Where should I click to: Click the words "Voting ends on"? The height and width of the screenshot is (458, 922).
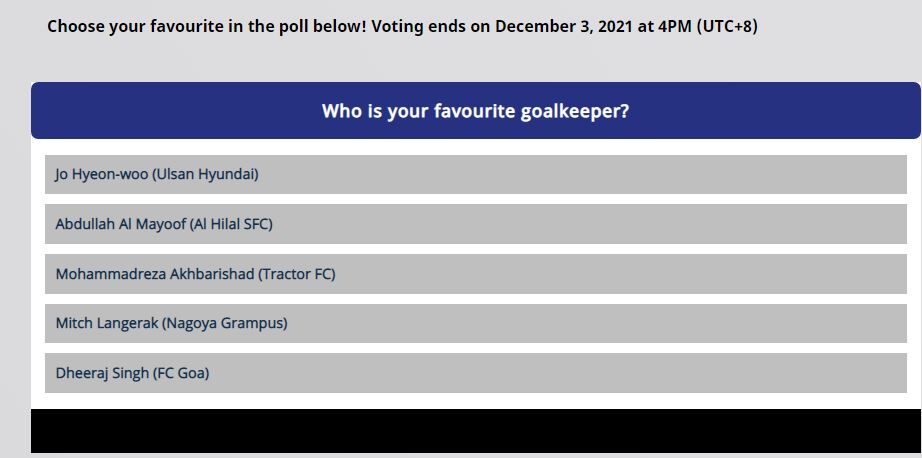(x=431, y=26)
